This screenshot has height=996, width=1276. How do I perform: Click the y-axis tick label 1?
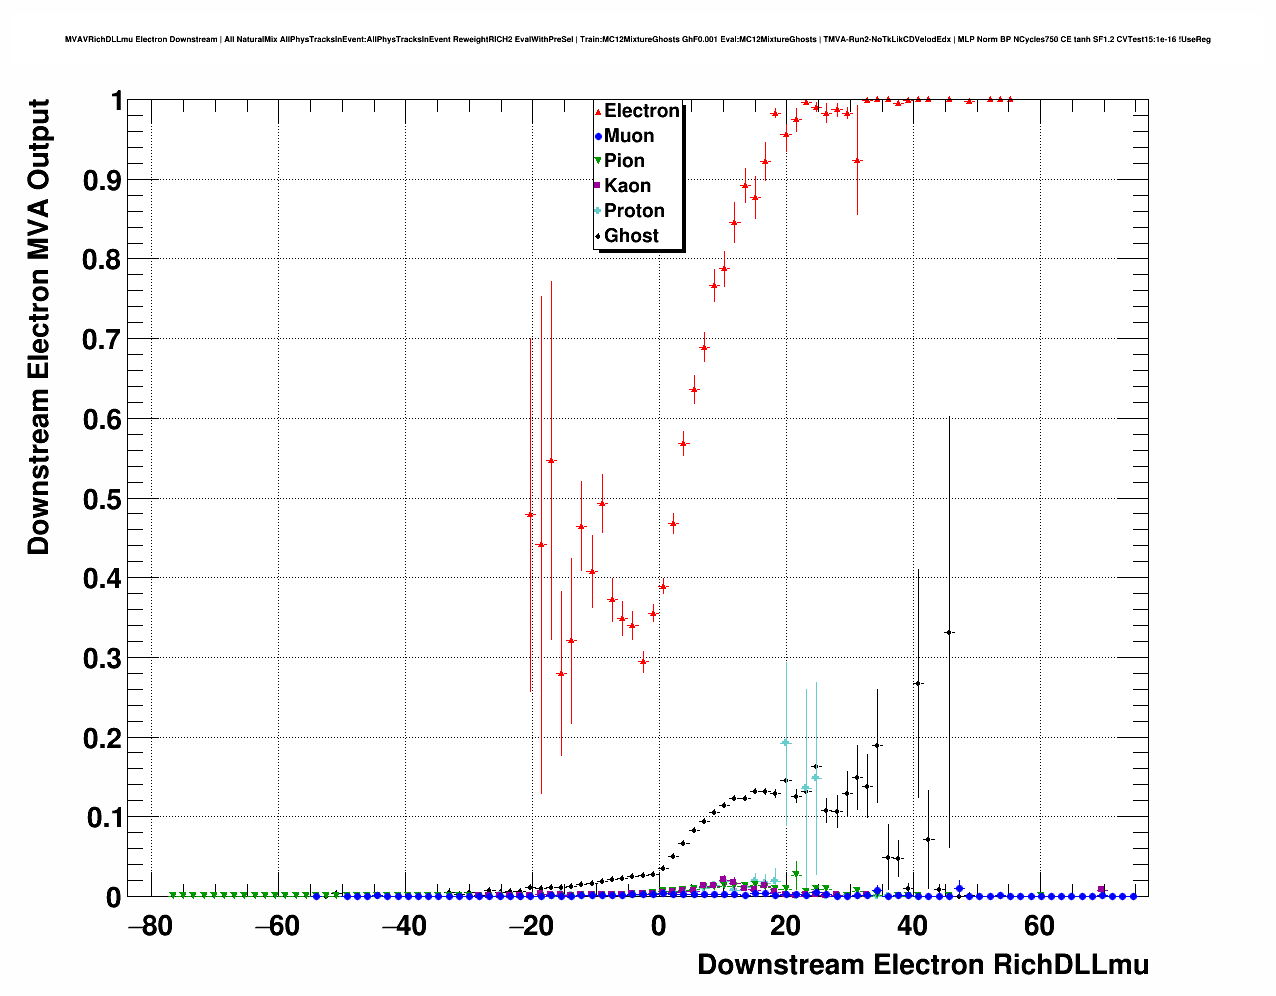point(117,101)
